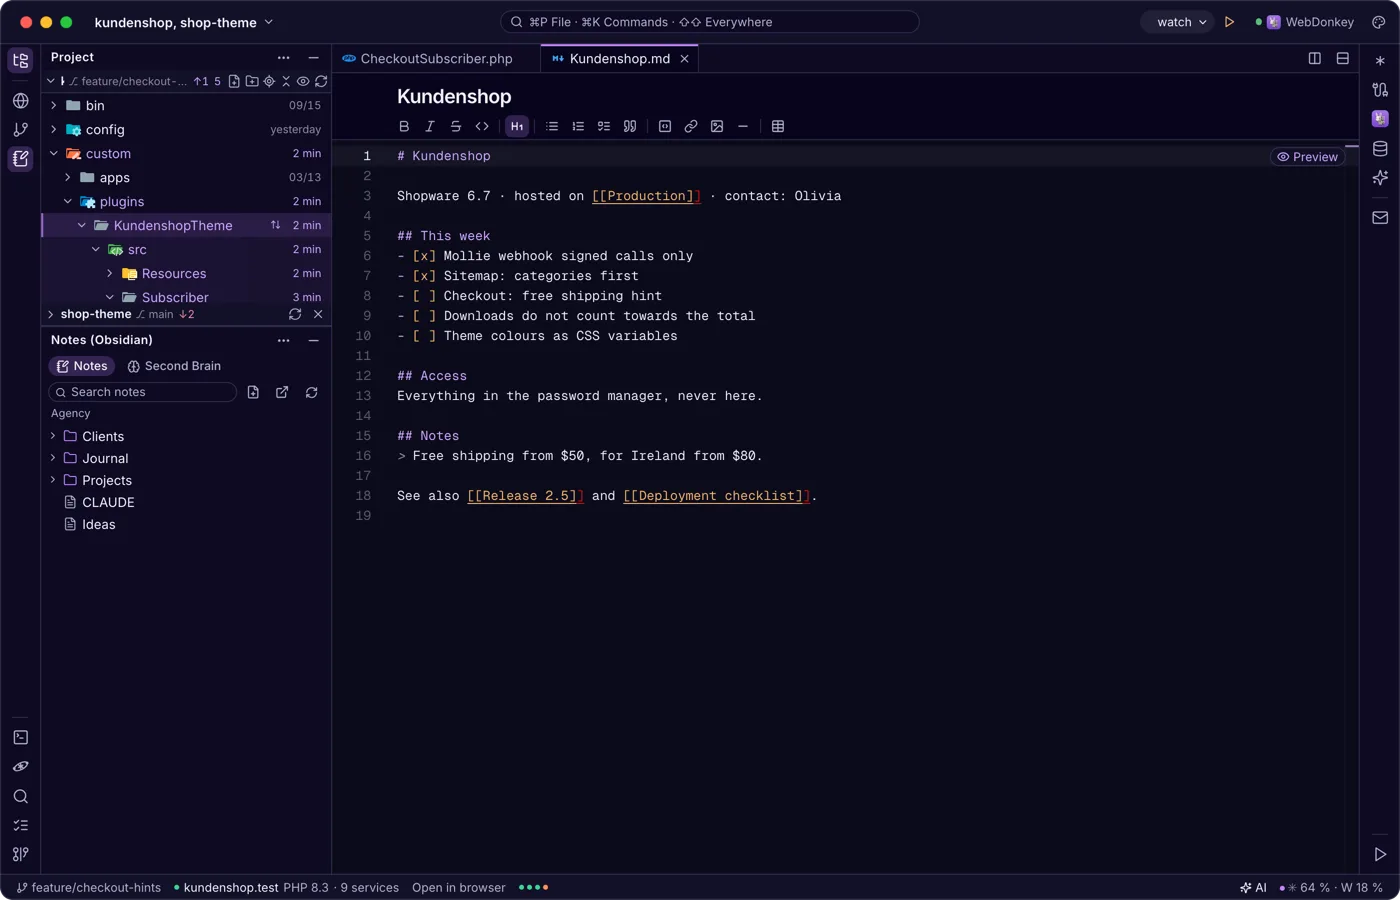The image size is (1400, 900).
Task: Create new folder in project
Action: coord(252,81)
